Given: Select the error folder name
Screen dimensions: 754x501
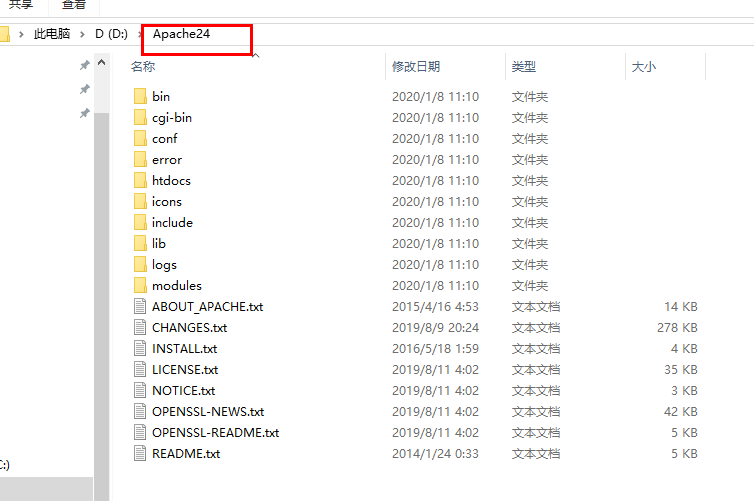Looking at the screenshot, I should coord(167,159).
